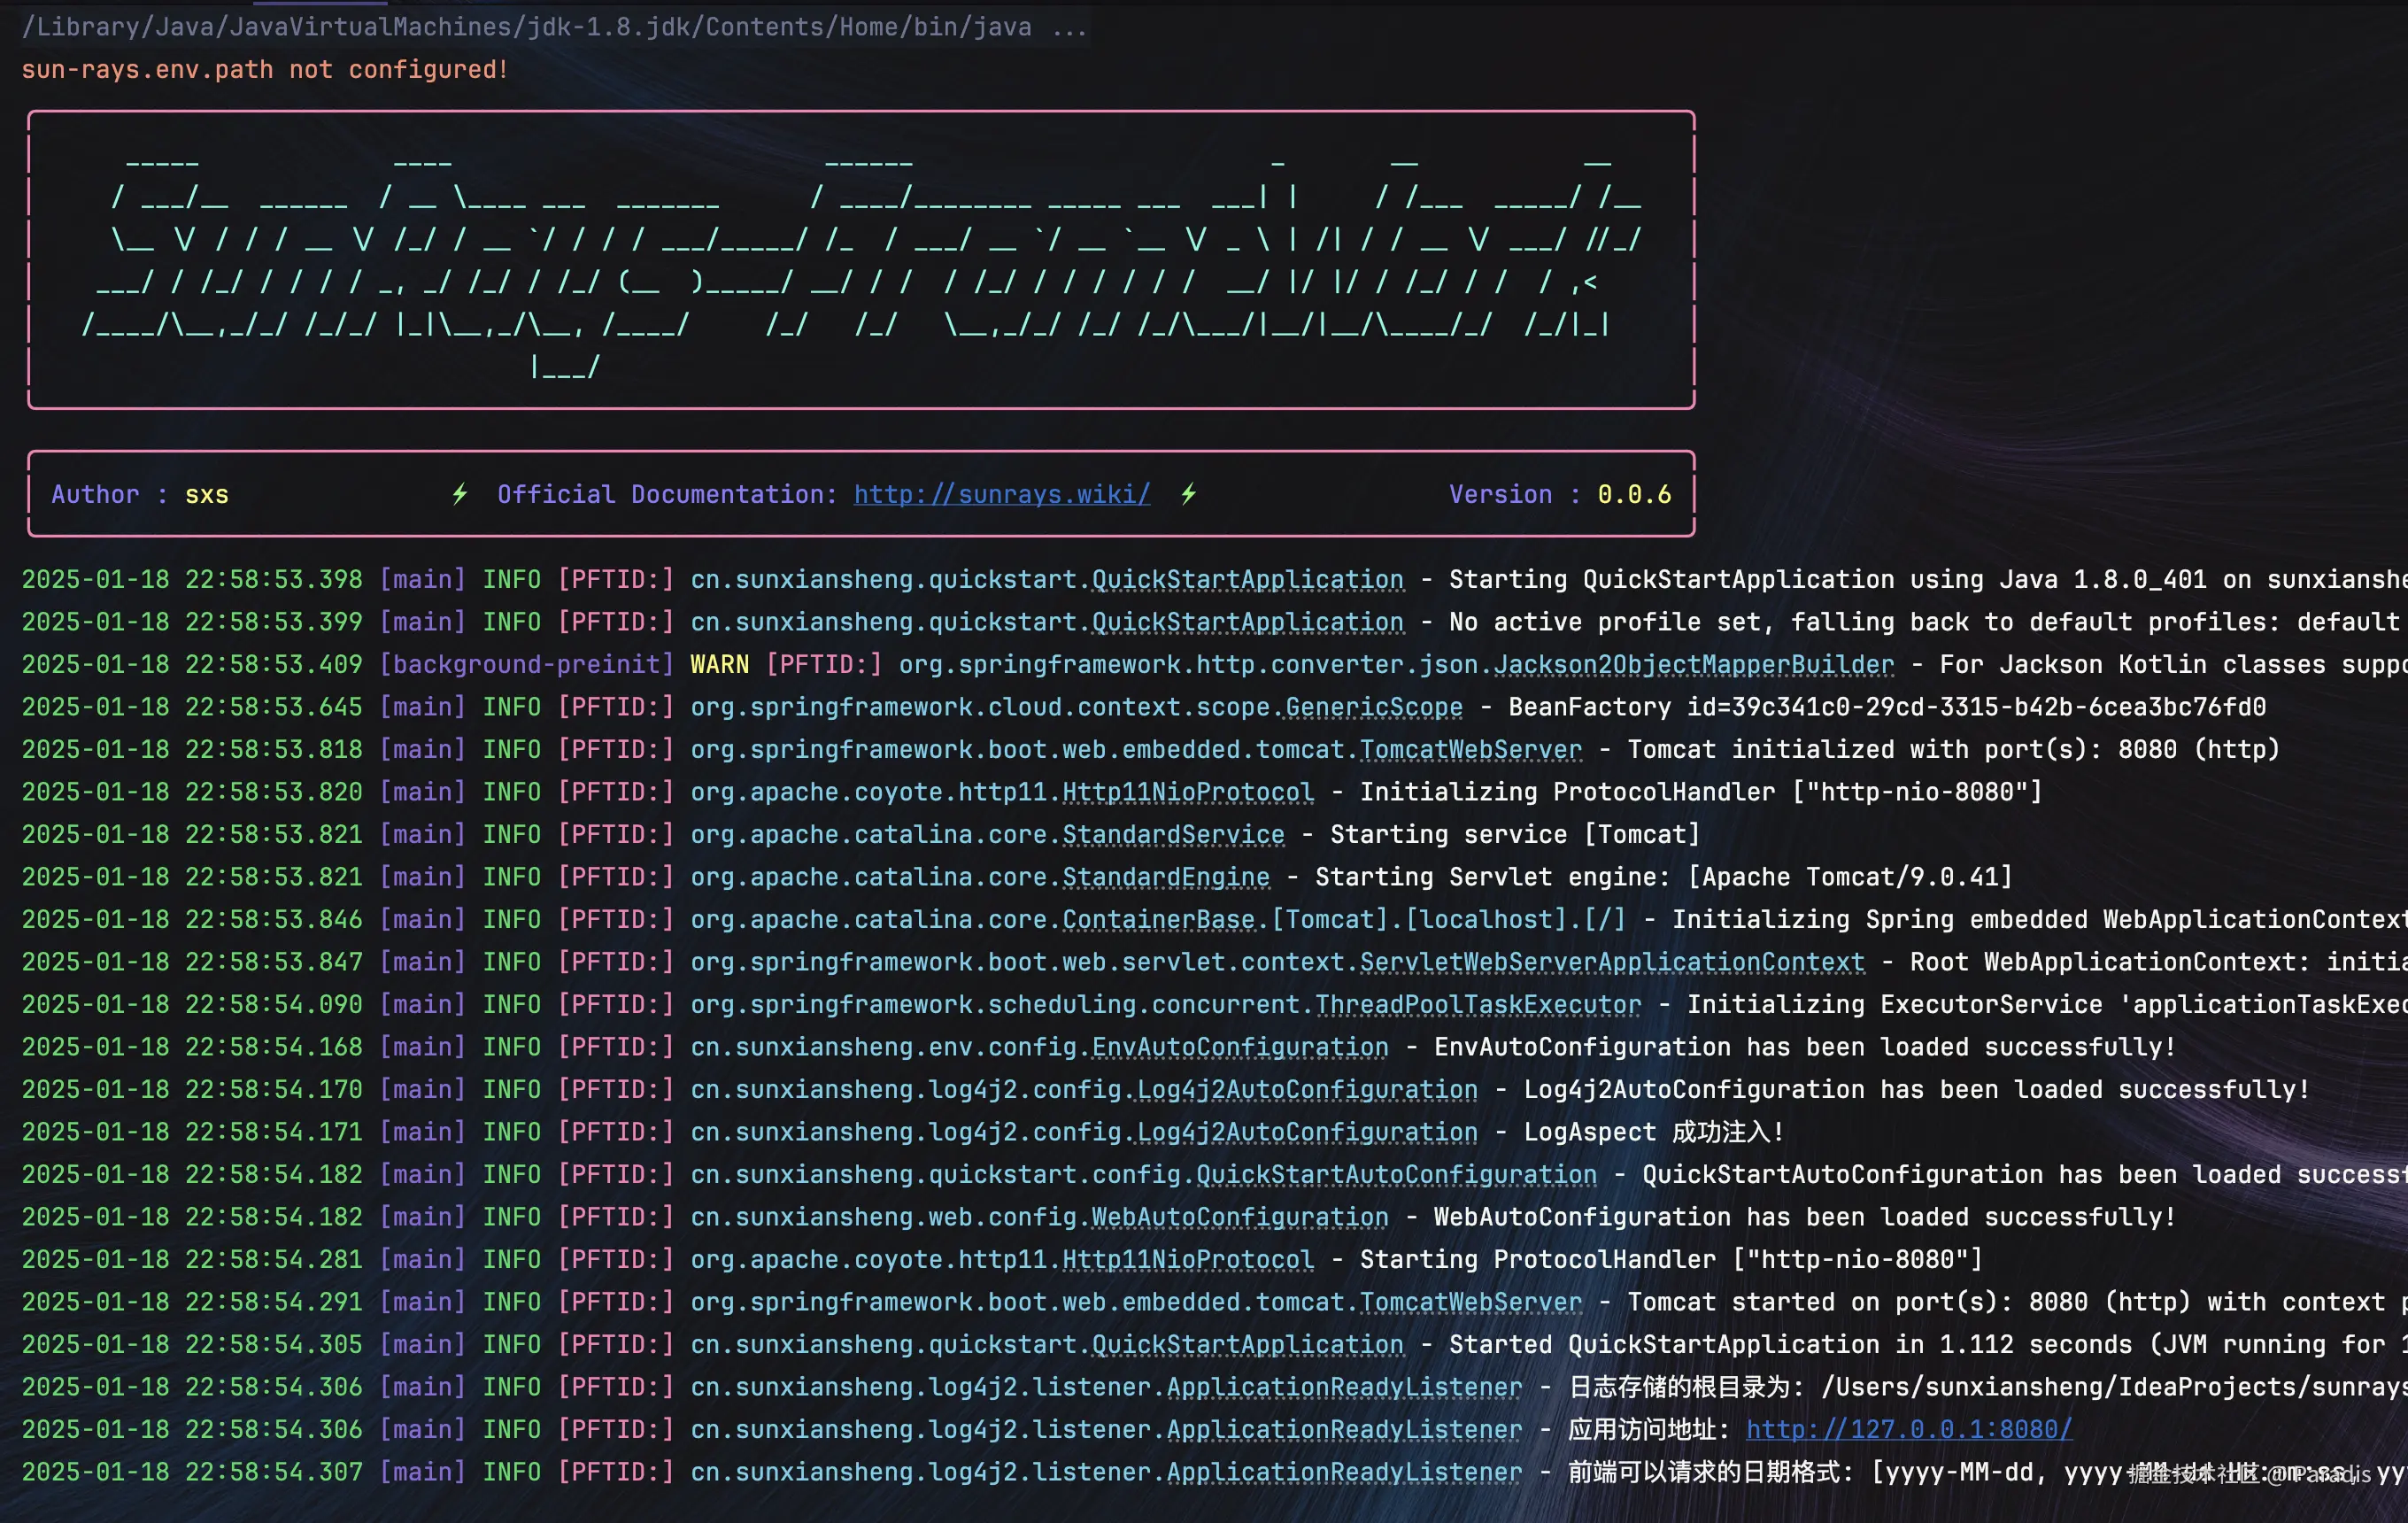Expand the folded java command line

pyautogui.click(x=1069, y=27)
